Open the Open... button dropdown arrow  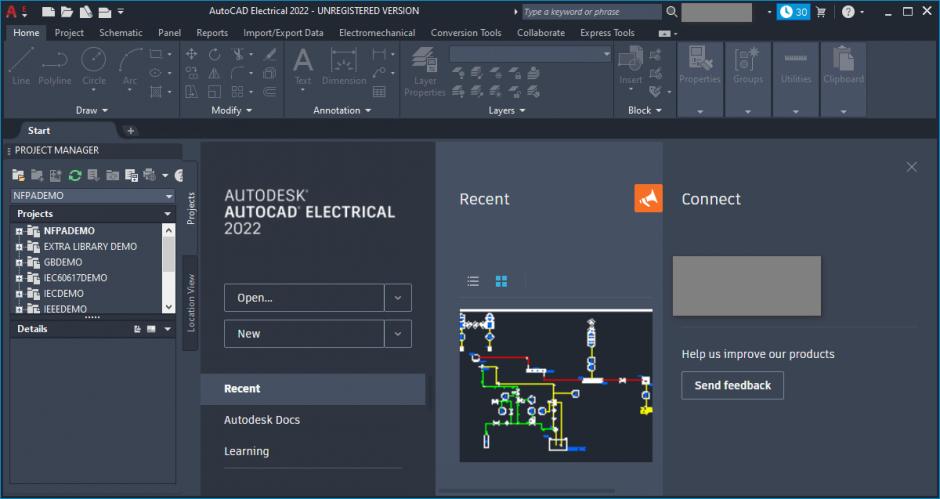pos(397,297)
